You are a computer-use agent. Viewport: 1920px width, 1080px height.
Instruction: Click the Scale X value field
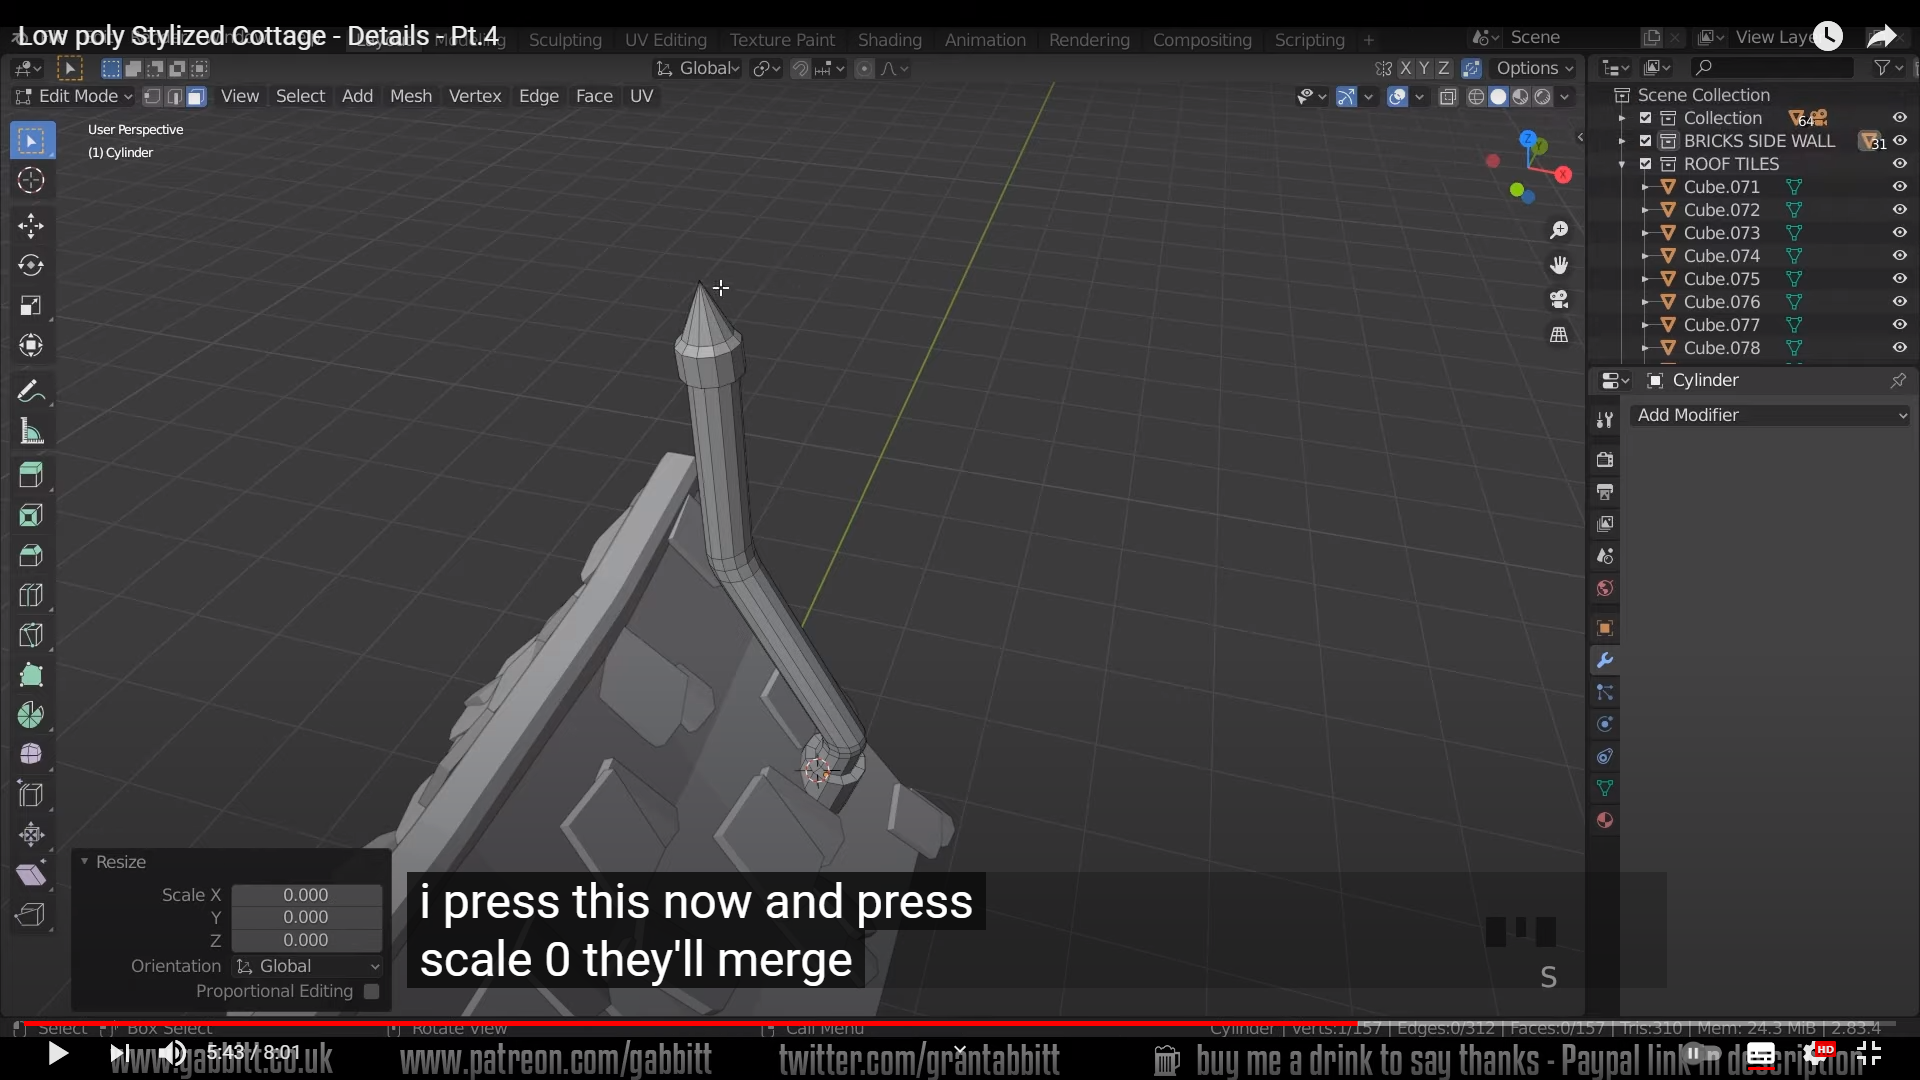point(306,895)
